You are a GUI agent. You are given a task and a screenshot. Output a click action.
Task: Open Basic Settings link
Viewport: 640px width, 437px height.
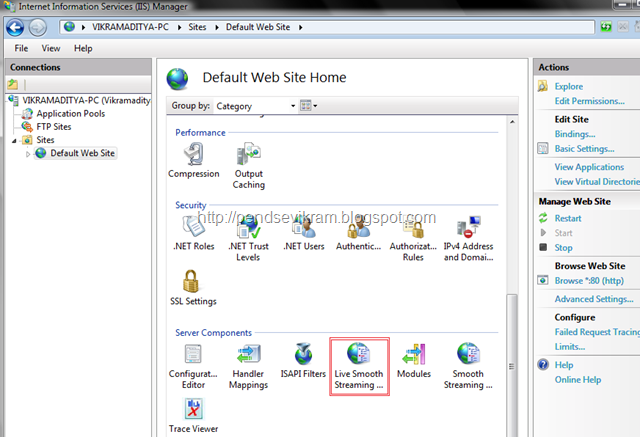584,149
